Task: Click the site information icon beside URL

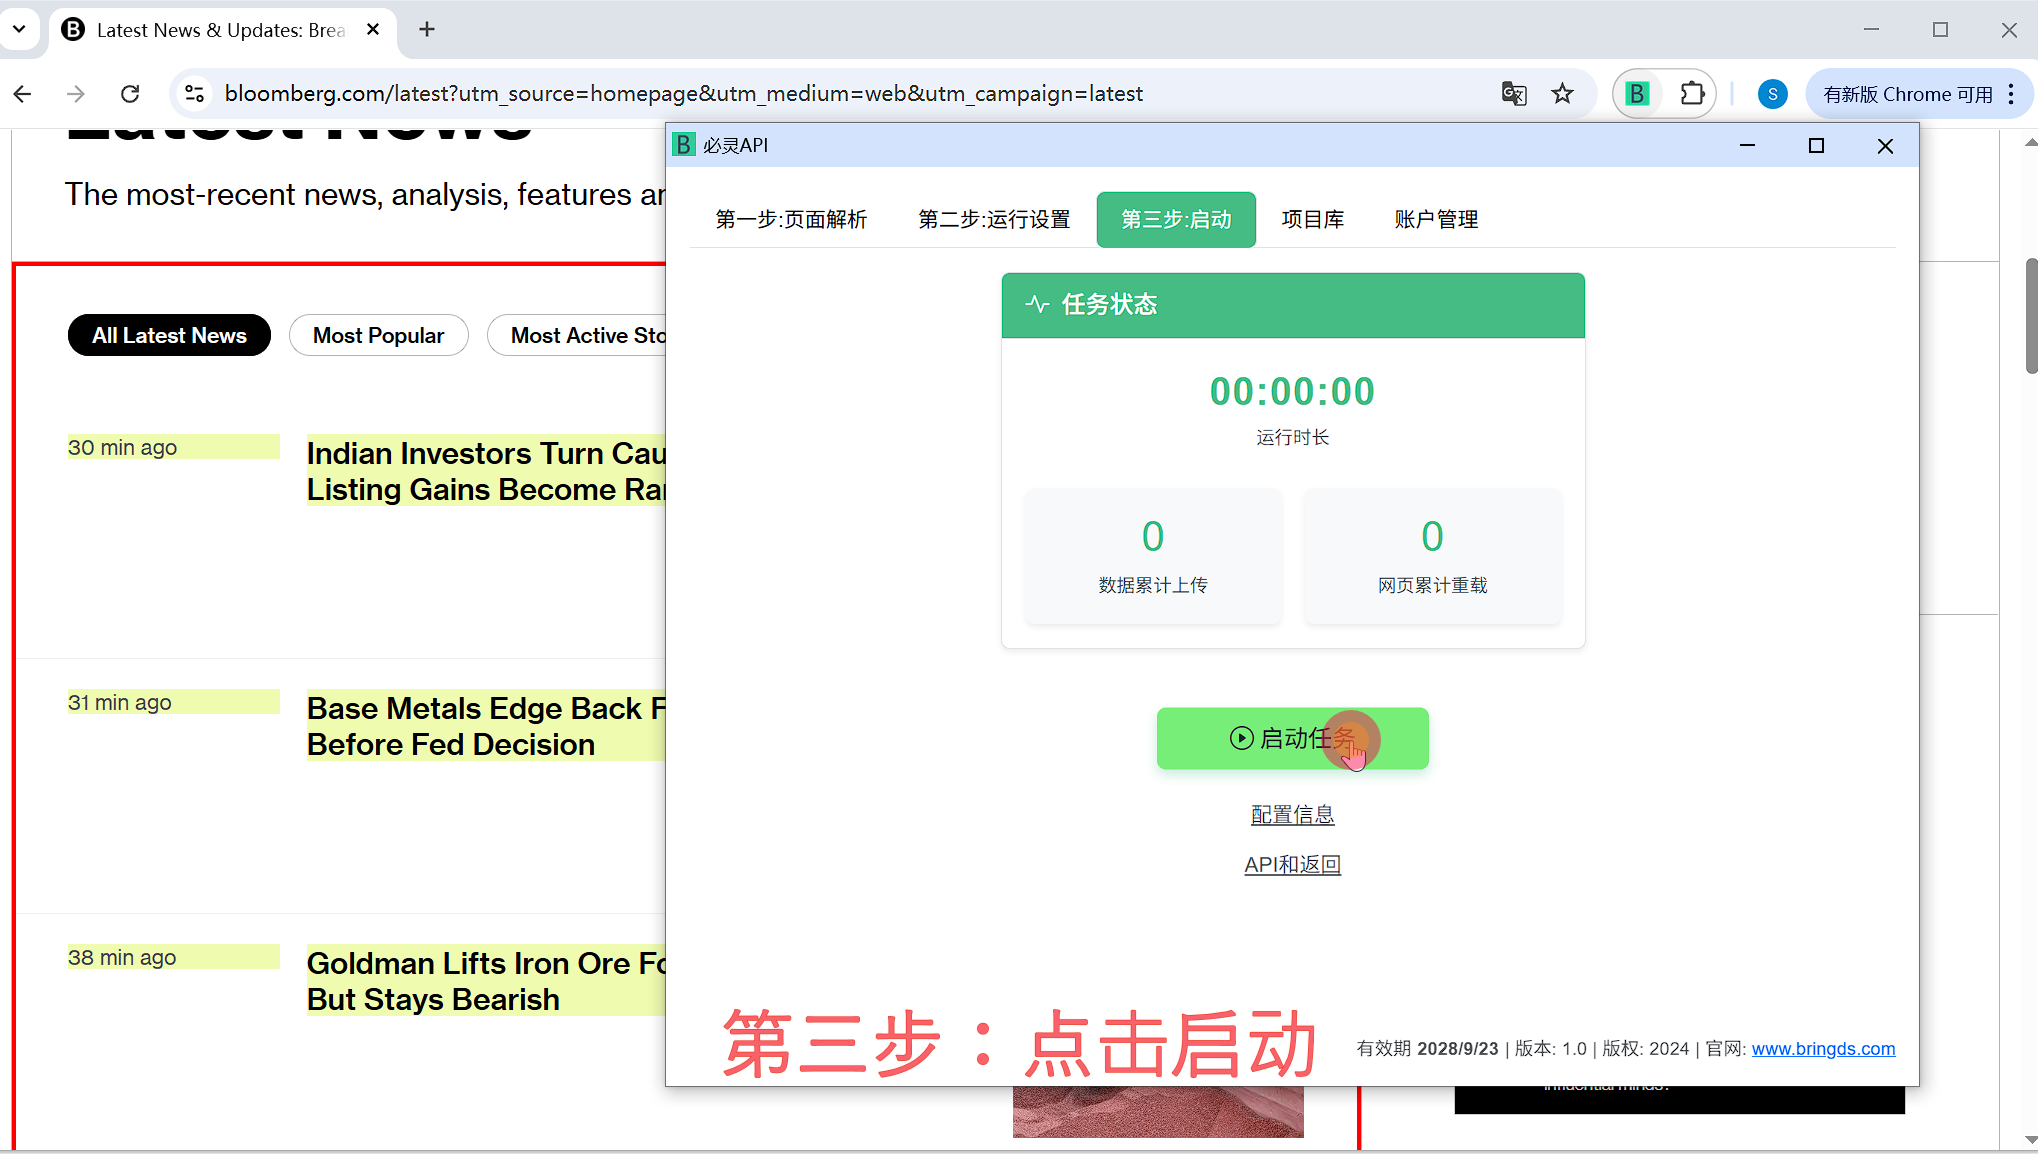Action: click(194, 94)
